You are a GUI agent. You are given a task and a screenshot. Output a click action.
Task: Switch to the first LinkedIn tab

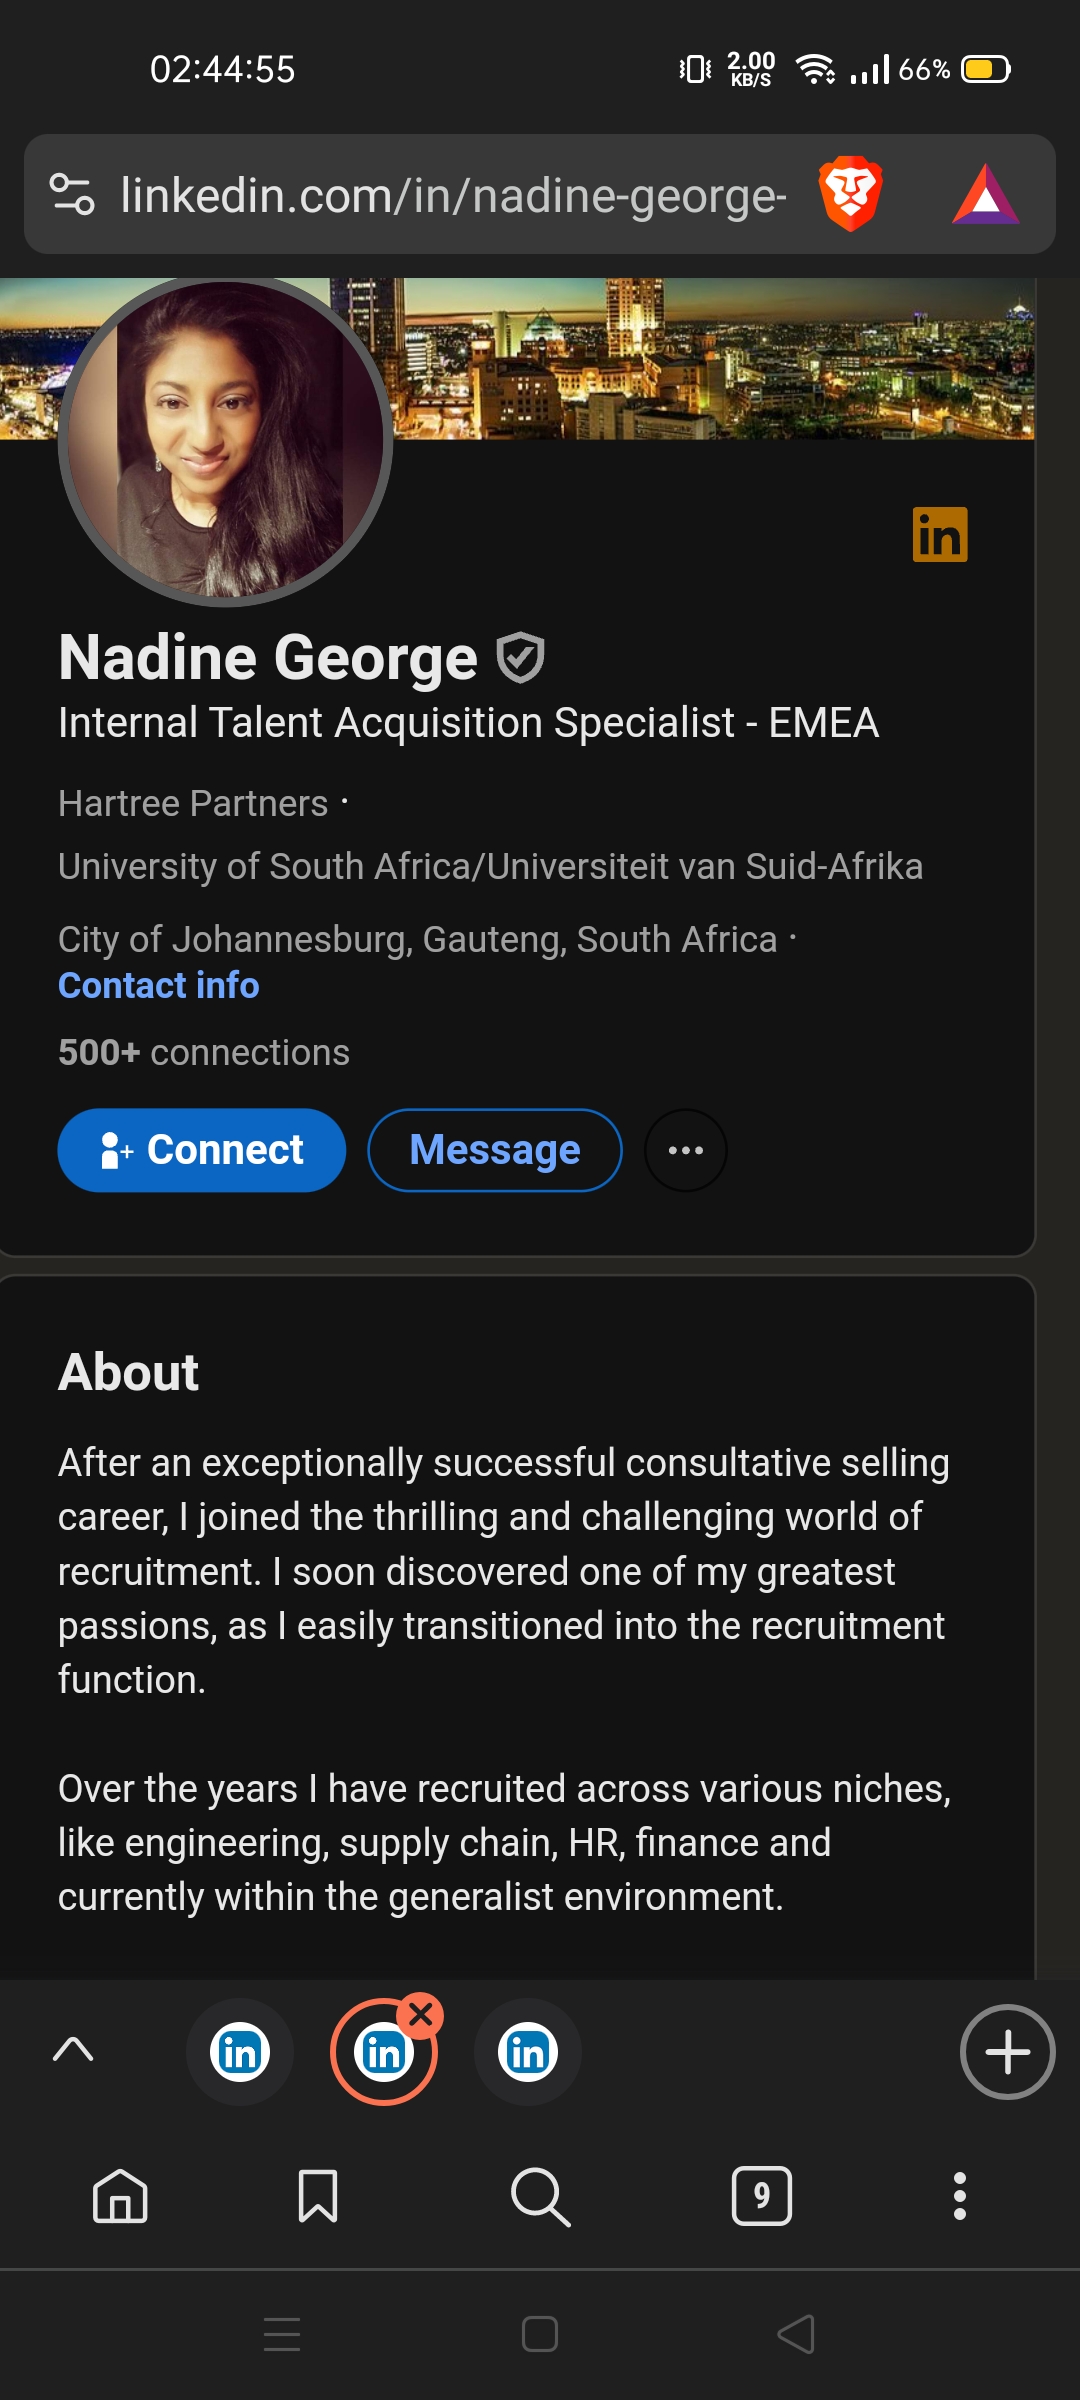[x=240, y=2052]
